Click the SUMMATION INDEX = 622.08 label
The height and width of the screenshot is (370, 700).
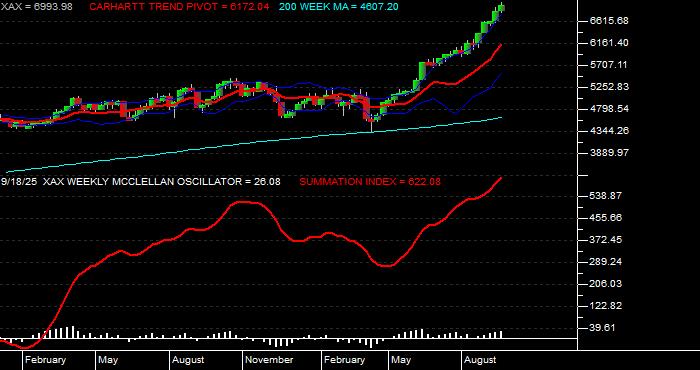click(370, 182)
